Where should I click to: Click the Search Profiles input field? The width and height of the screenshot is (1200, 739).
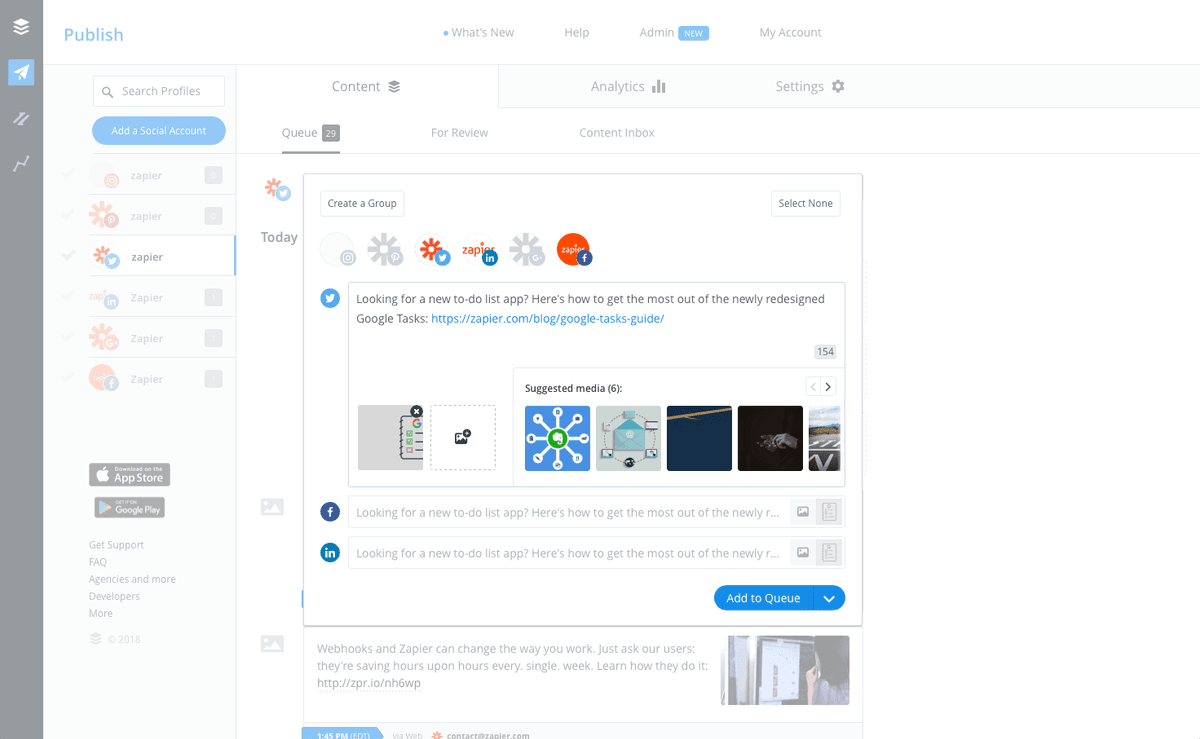159,91
